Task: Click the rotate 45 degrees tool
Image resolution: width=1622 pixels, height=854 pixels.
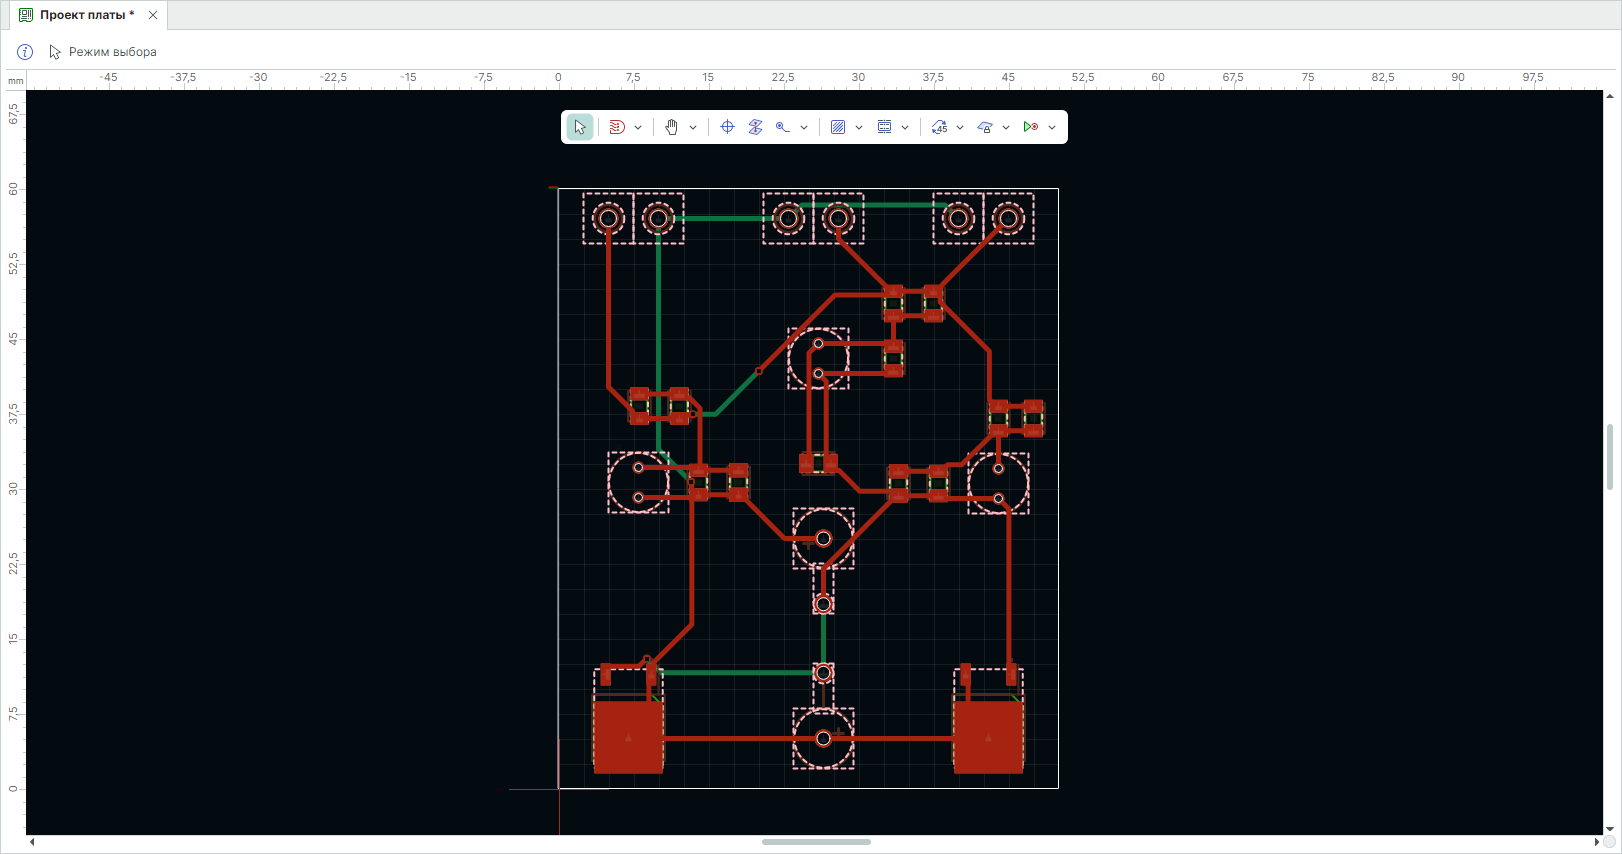Action: coord(939,127)
